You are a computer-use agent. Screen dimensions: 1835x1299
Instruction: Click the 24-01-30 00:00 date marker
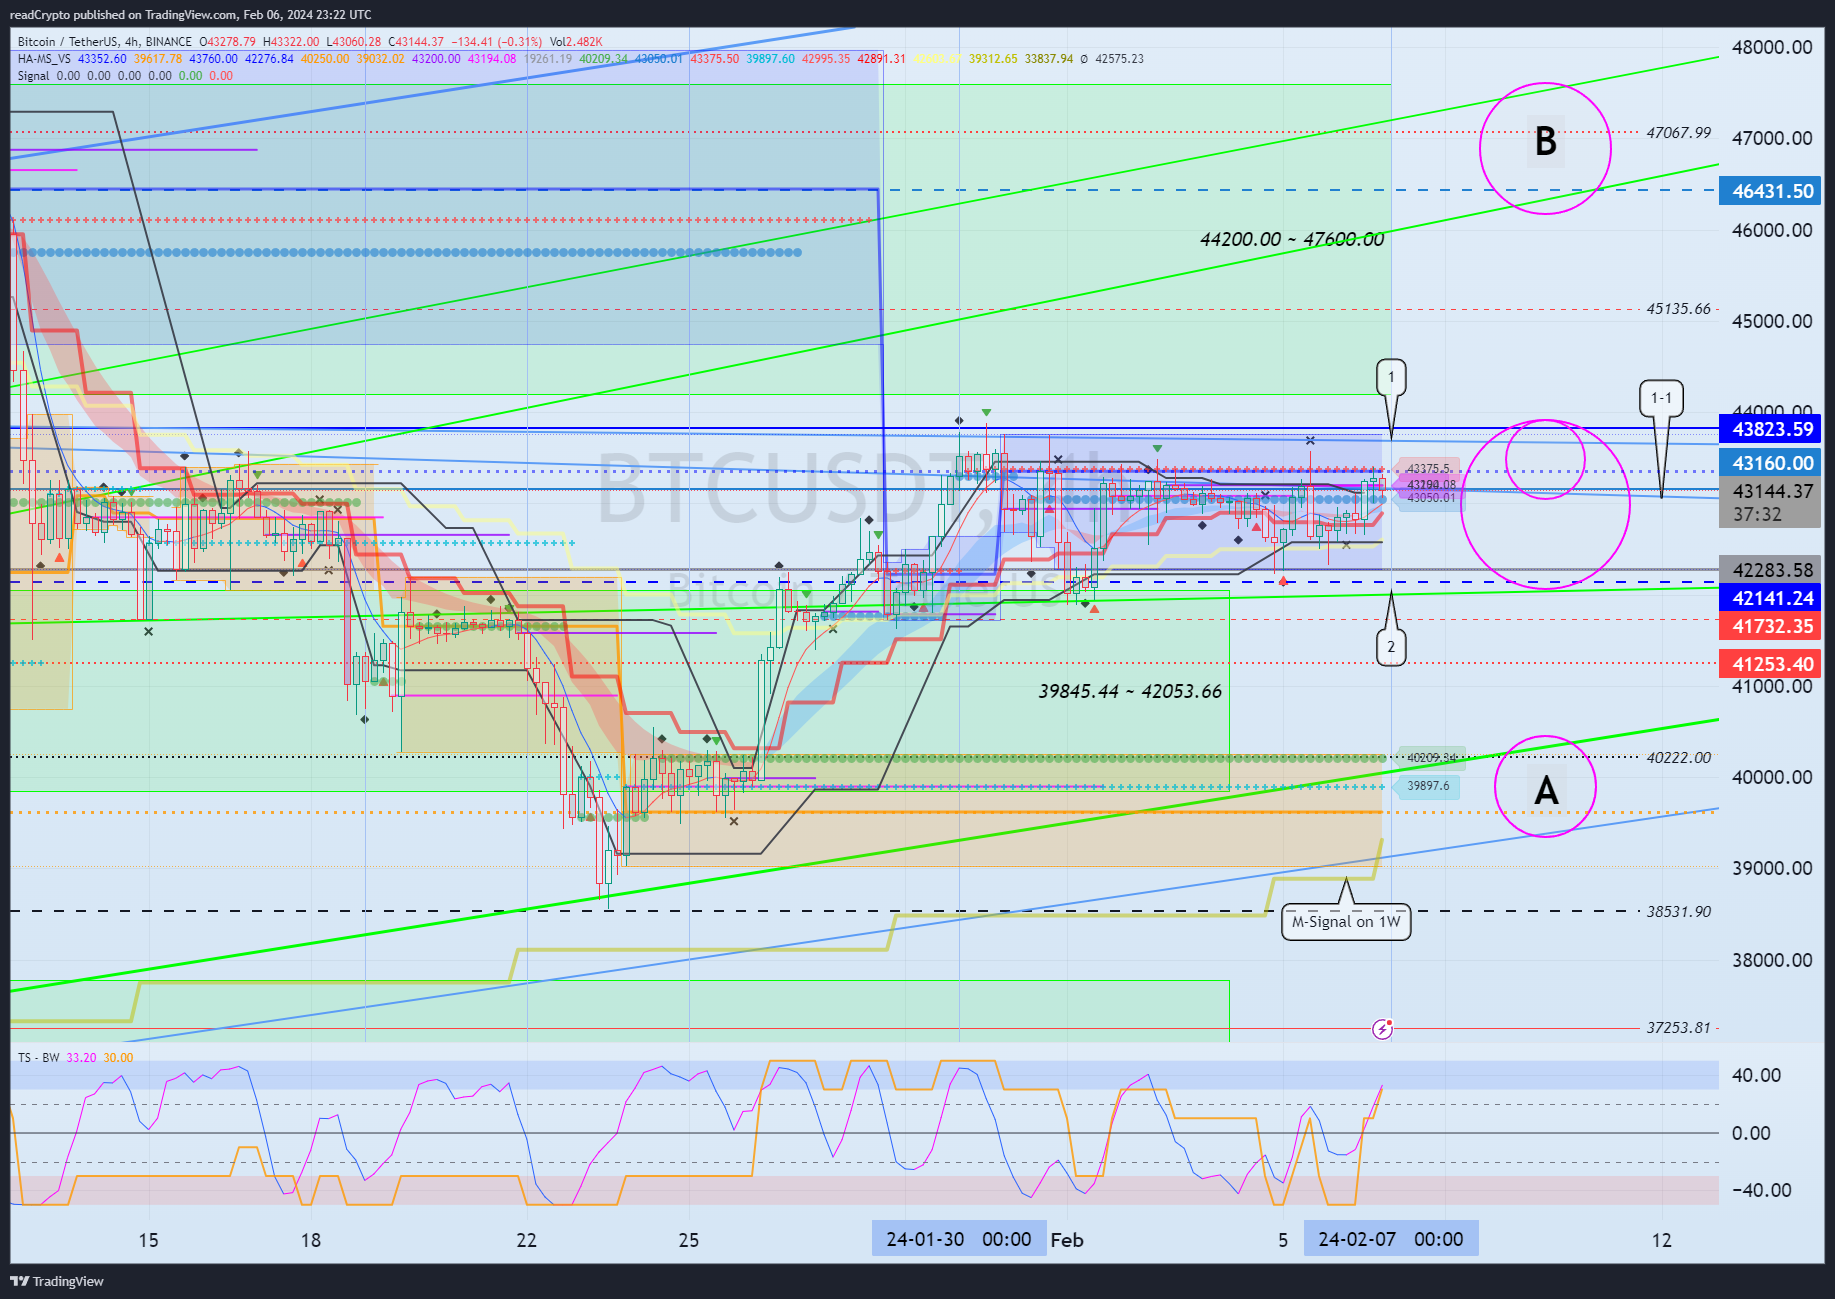click(958, 1239)
